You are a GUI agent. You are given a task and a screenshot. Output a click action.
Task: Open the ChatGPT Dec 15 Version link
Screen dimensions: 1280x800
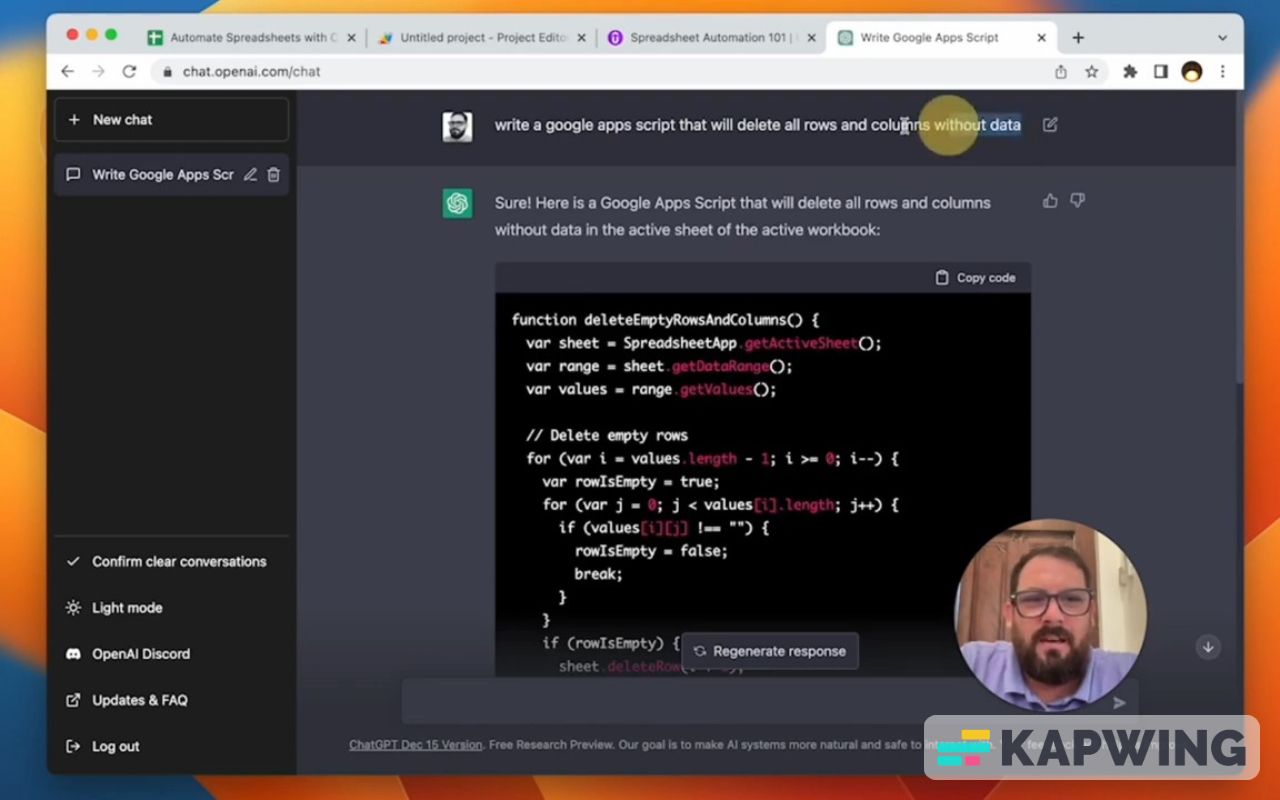point(416,745)
